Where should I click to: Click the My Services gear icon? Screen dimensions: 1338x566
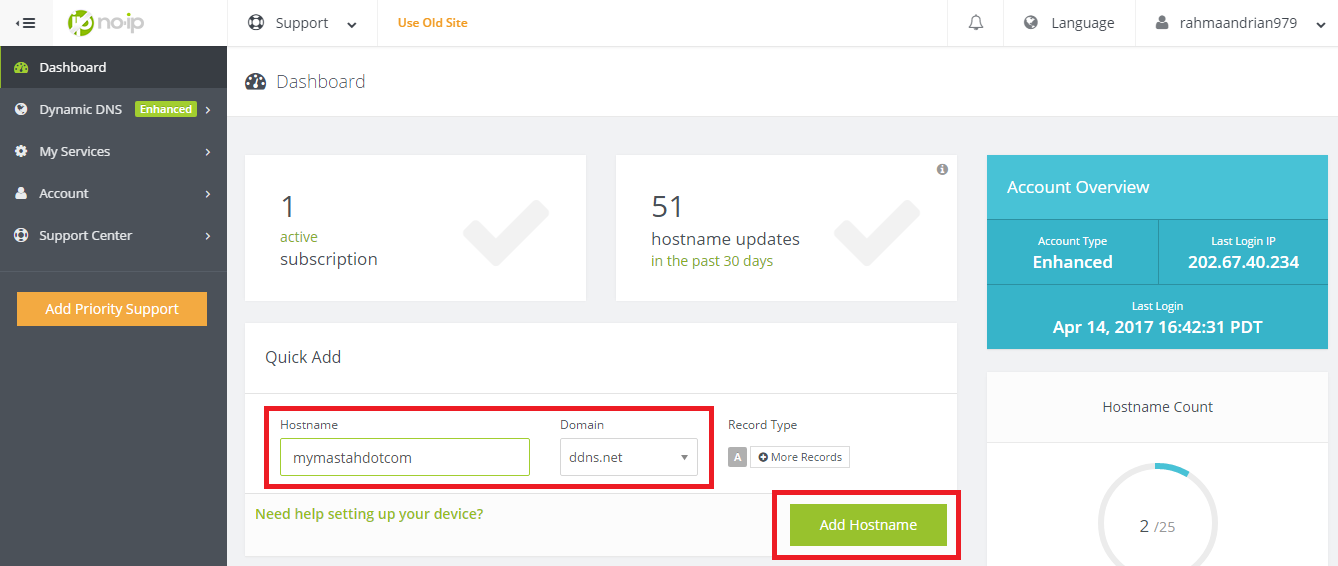[21, 152]
